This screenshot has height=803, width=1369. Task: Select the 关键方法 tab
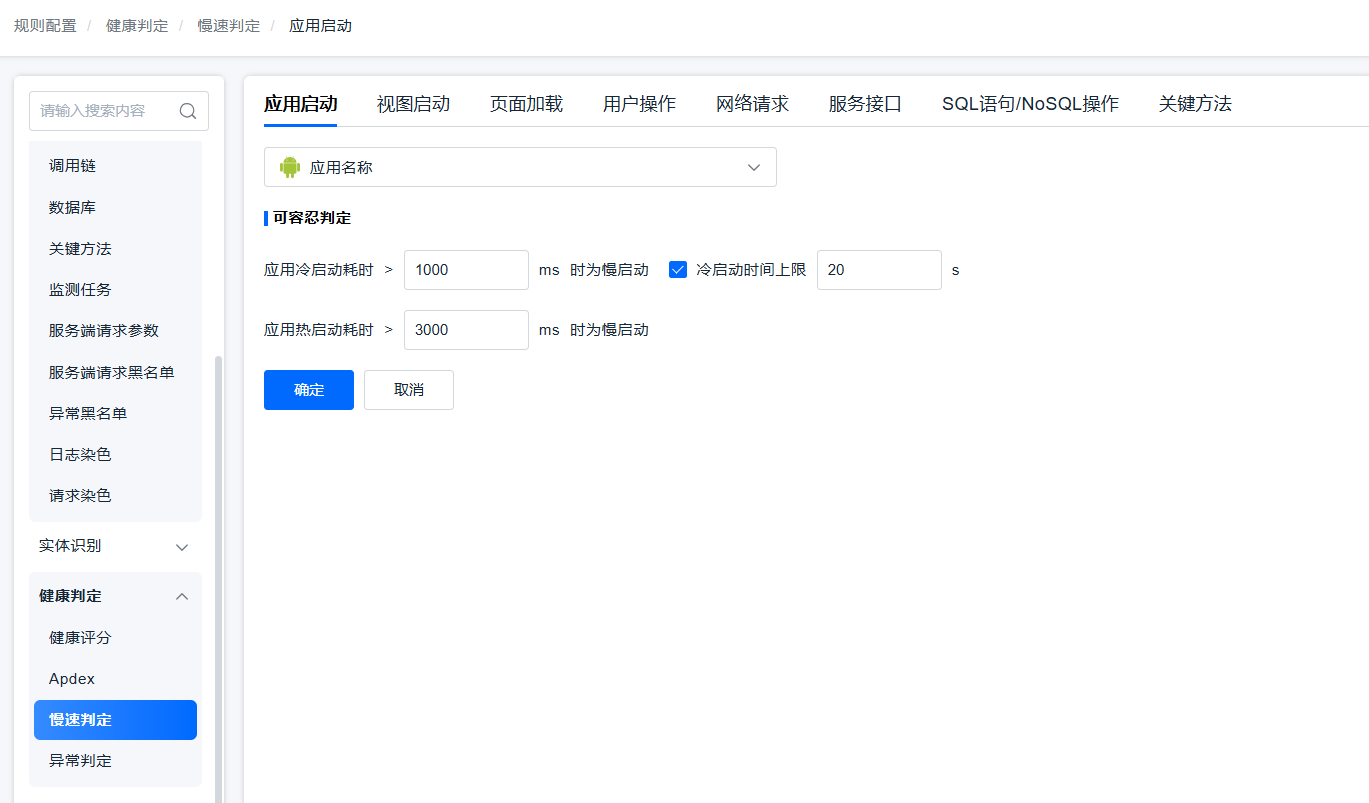pyautogui.click(x=1195, y=104)
